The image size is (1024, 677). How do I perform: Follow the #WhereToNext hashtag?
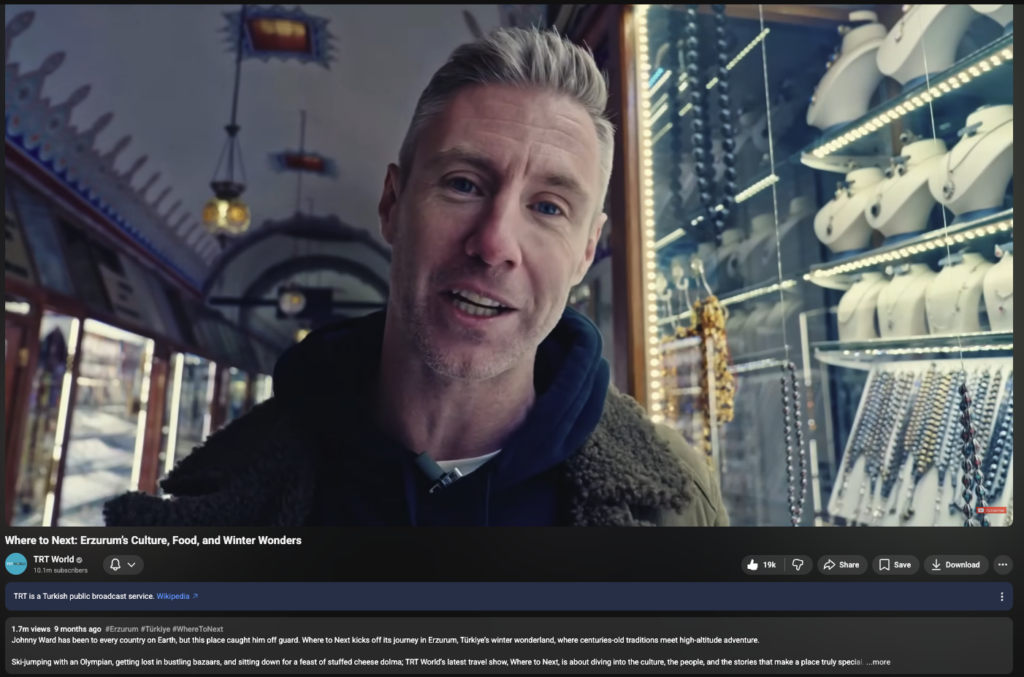pos(197,629)
